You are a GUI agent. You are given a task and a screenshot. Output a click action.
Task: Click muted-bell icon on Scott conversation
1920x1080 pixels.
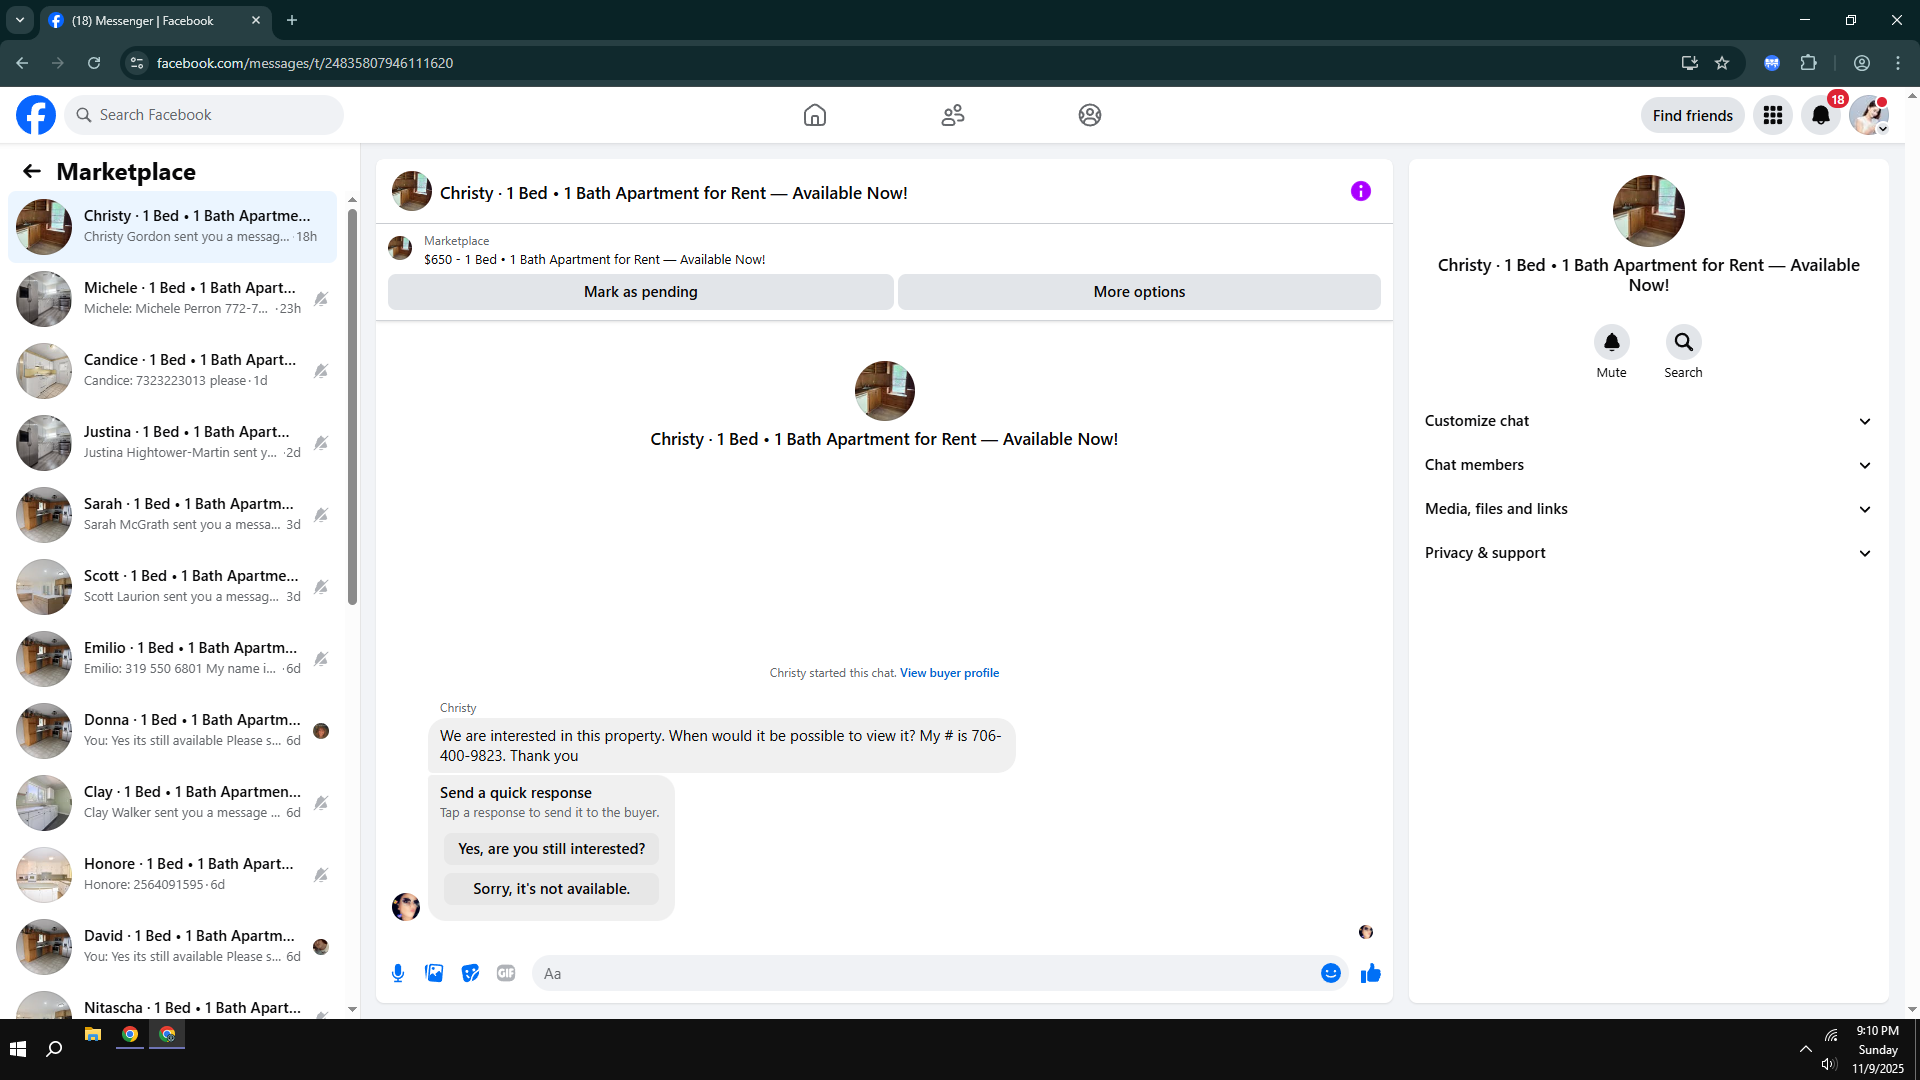[321, 587]
